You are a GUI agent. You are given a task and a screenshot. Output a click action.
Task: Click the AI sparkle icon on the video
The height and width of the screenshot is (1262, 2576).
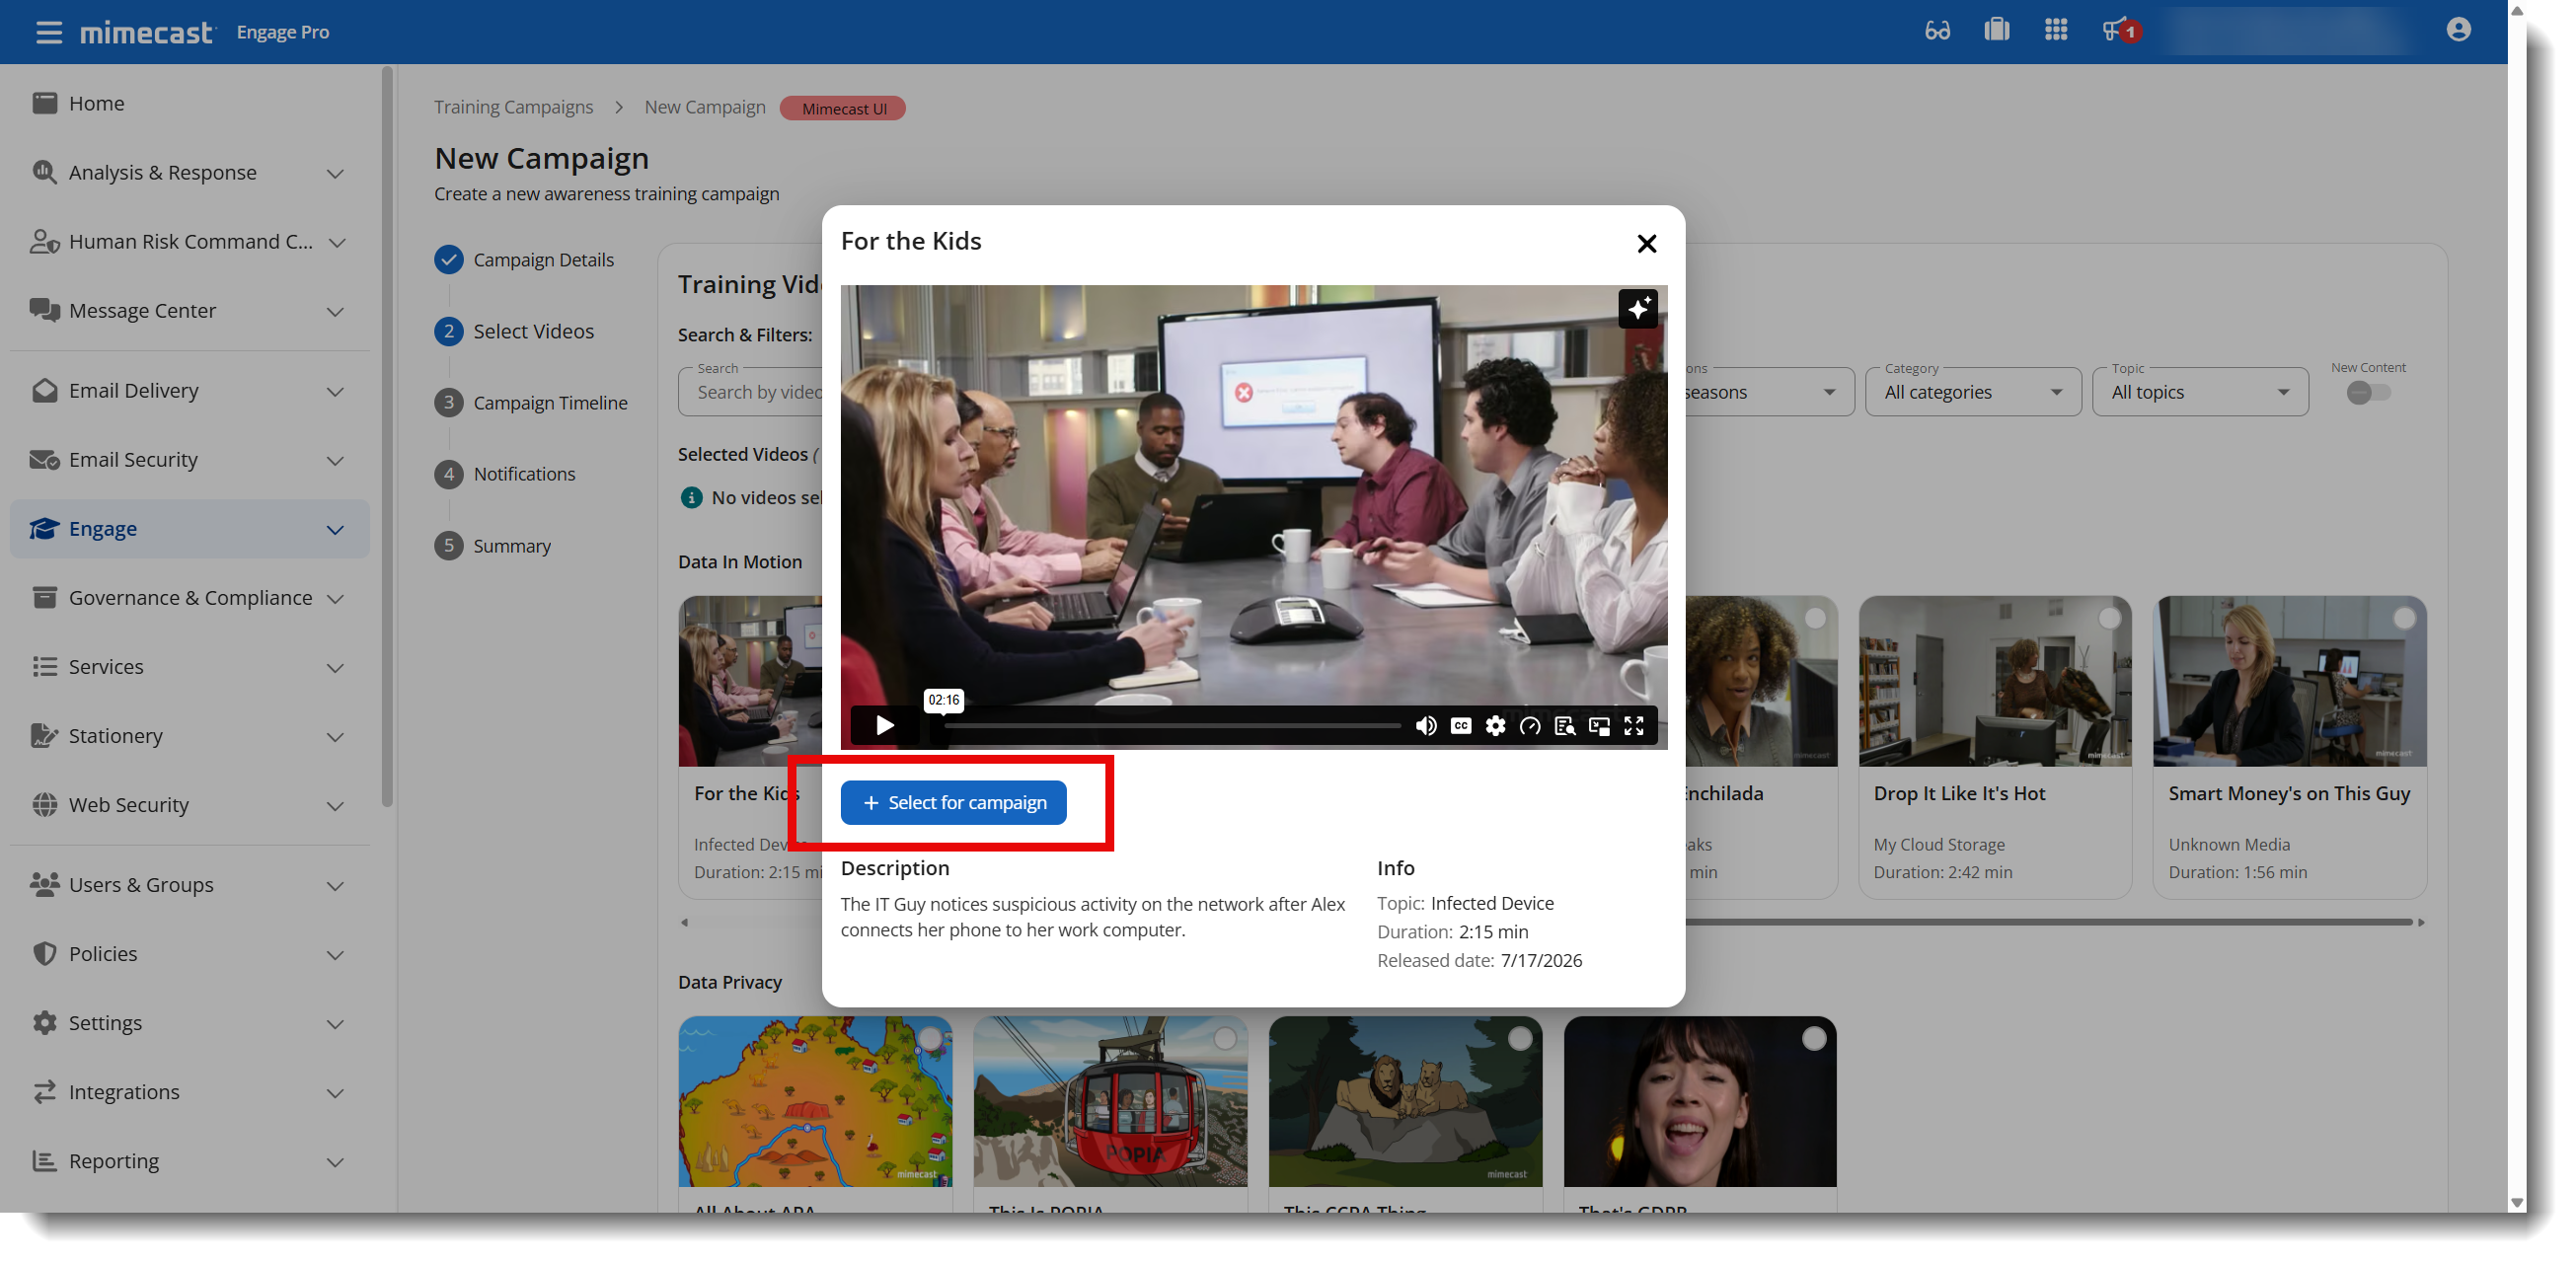[x=1637, y=308]
